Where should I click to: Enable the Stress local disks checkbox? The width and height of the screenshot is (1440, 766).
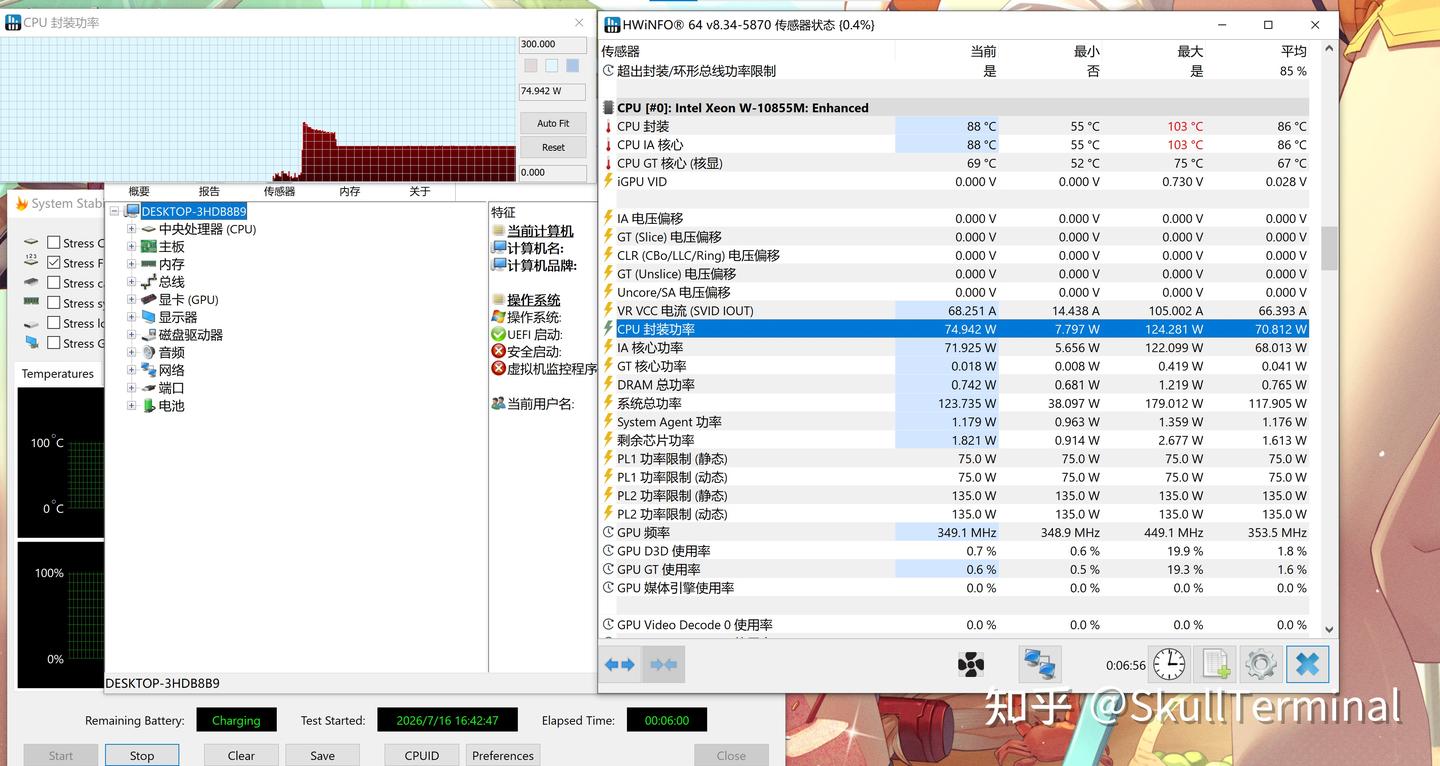coord(54,322)
